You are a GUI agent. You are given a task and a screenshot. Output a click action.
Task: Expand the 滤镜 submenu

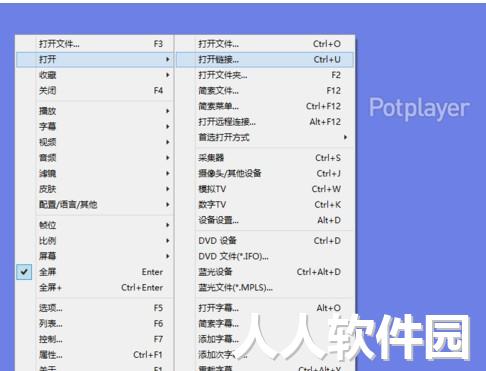pyautogui.click(x=94, y=173)
